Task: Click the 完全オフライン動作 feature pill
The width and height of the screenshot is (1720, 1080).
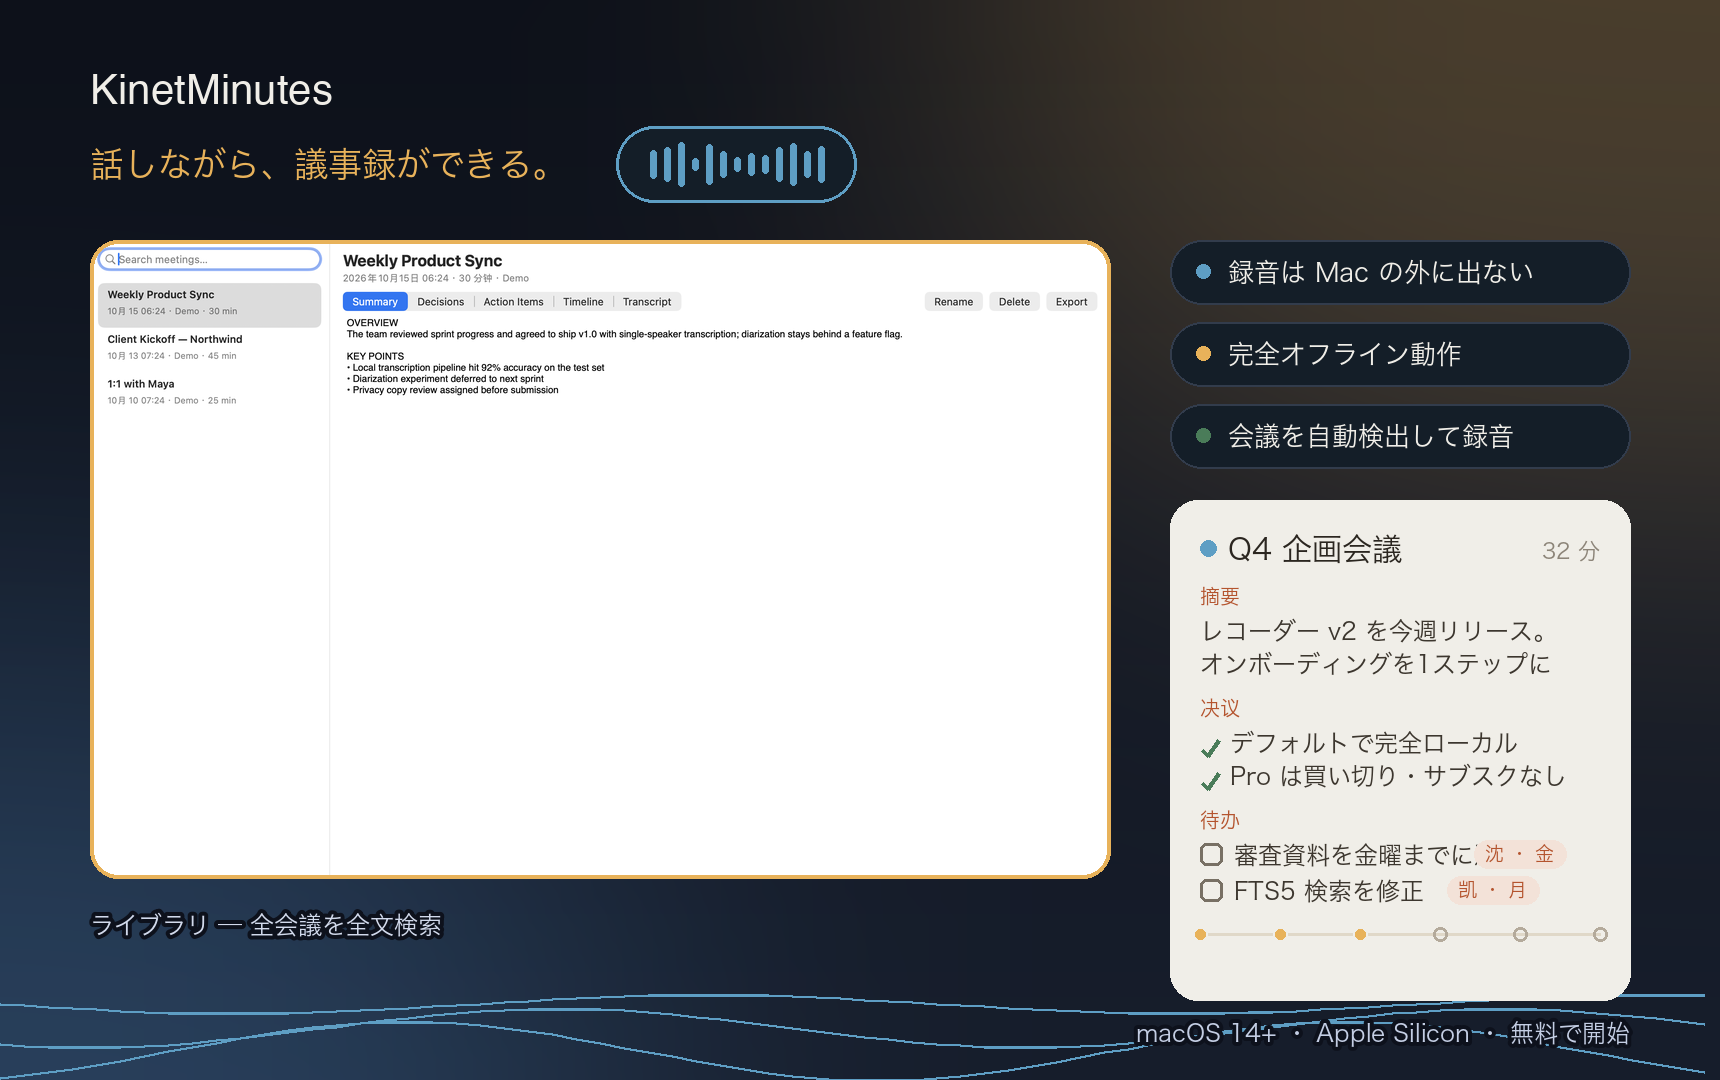Action: coord(1400,354)
